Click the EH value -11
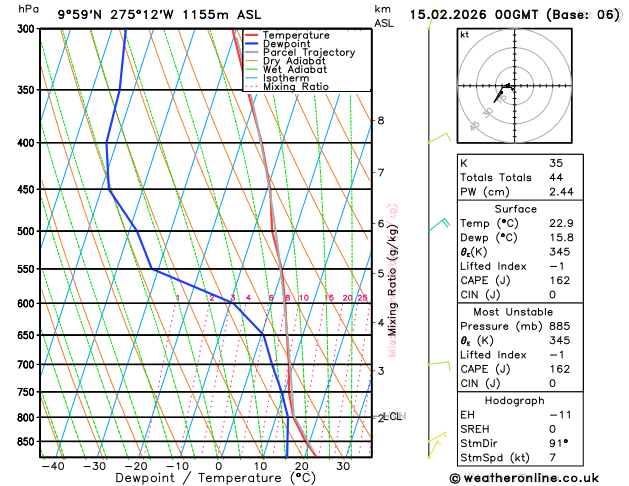This screenshot has width=629, height=486. (560, 415)
